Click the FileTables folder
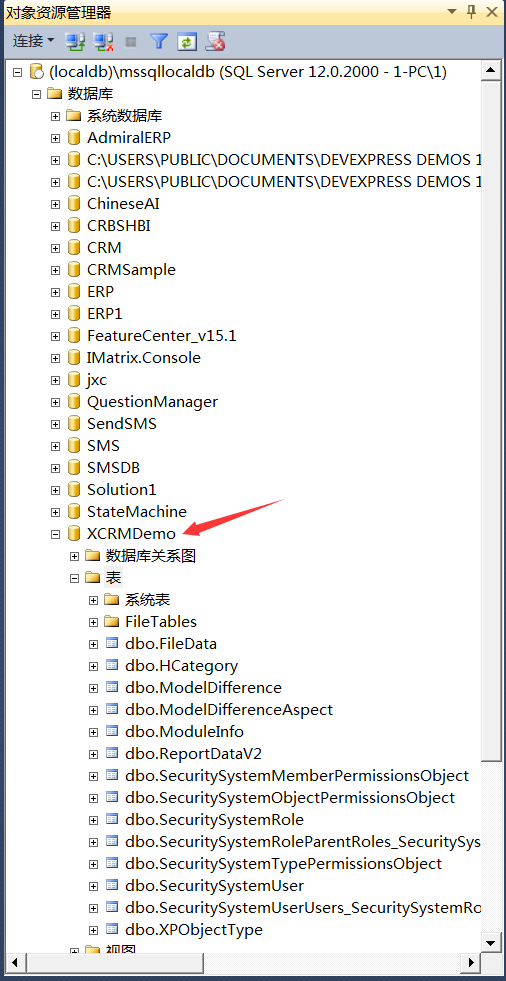Viewport: 506px width, 981px height. (x=161, y=622)
